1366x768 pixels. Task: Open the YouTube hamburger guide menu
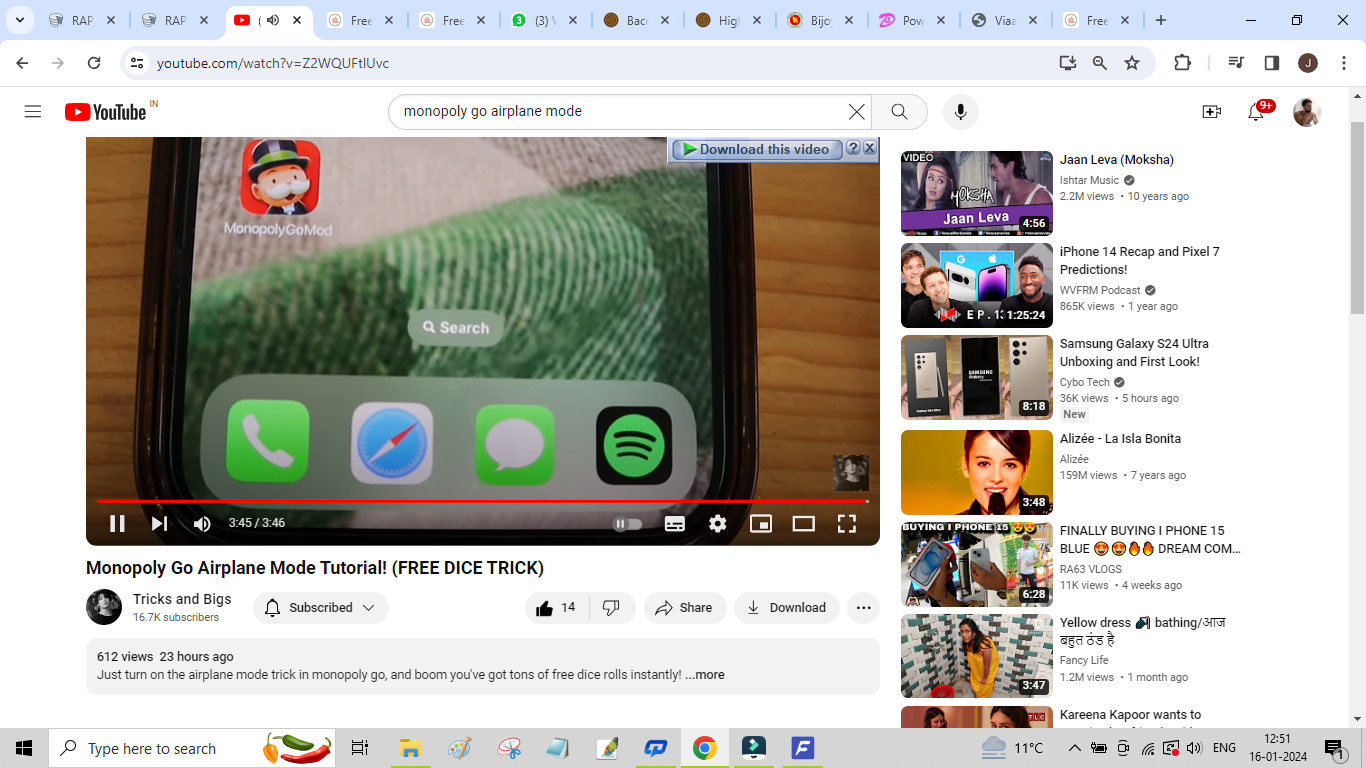[33, 112]
